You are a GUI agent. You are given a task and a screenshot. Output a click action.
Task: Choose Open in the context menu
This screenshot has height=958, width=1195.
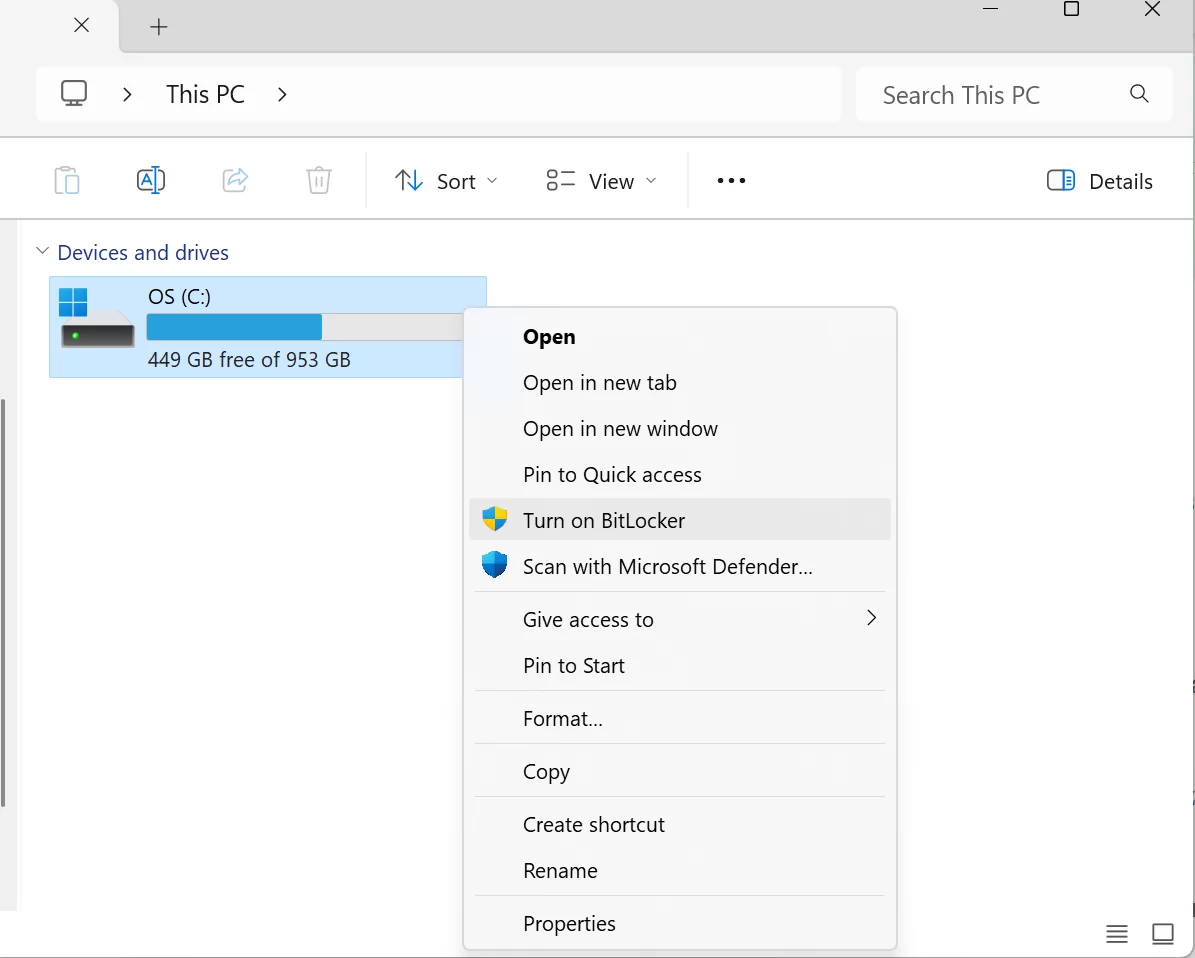(680, 337)
